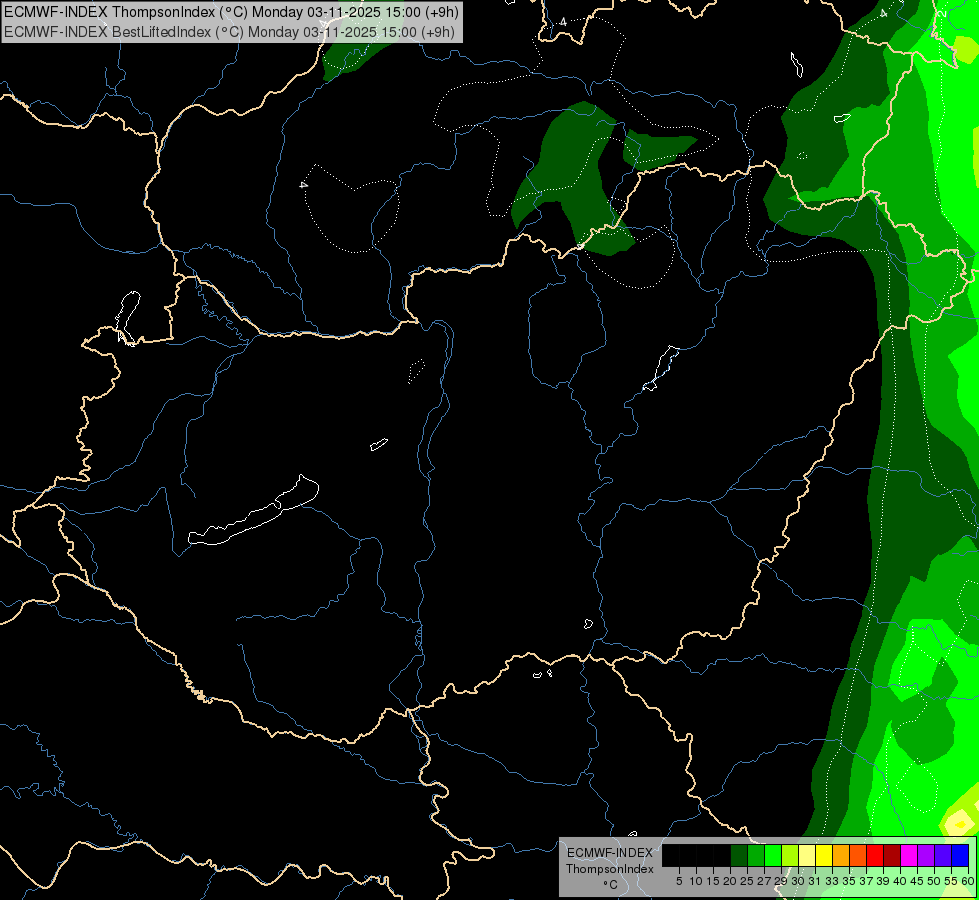
Task: Select the medium green 25-27 legend swatch
Action: 756,855
